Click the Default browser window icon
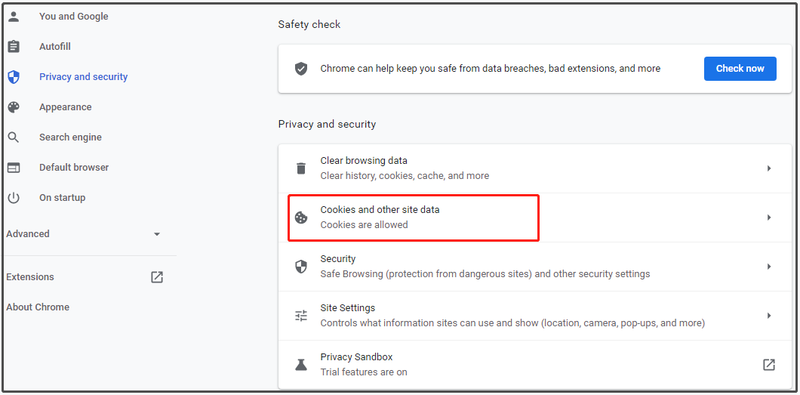Screen dimensions: 800x395 click(x=13, y=167)
